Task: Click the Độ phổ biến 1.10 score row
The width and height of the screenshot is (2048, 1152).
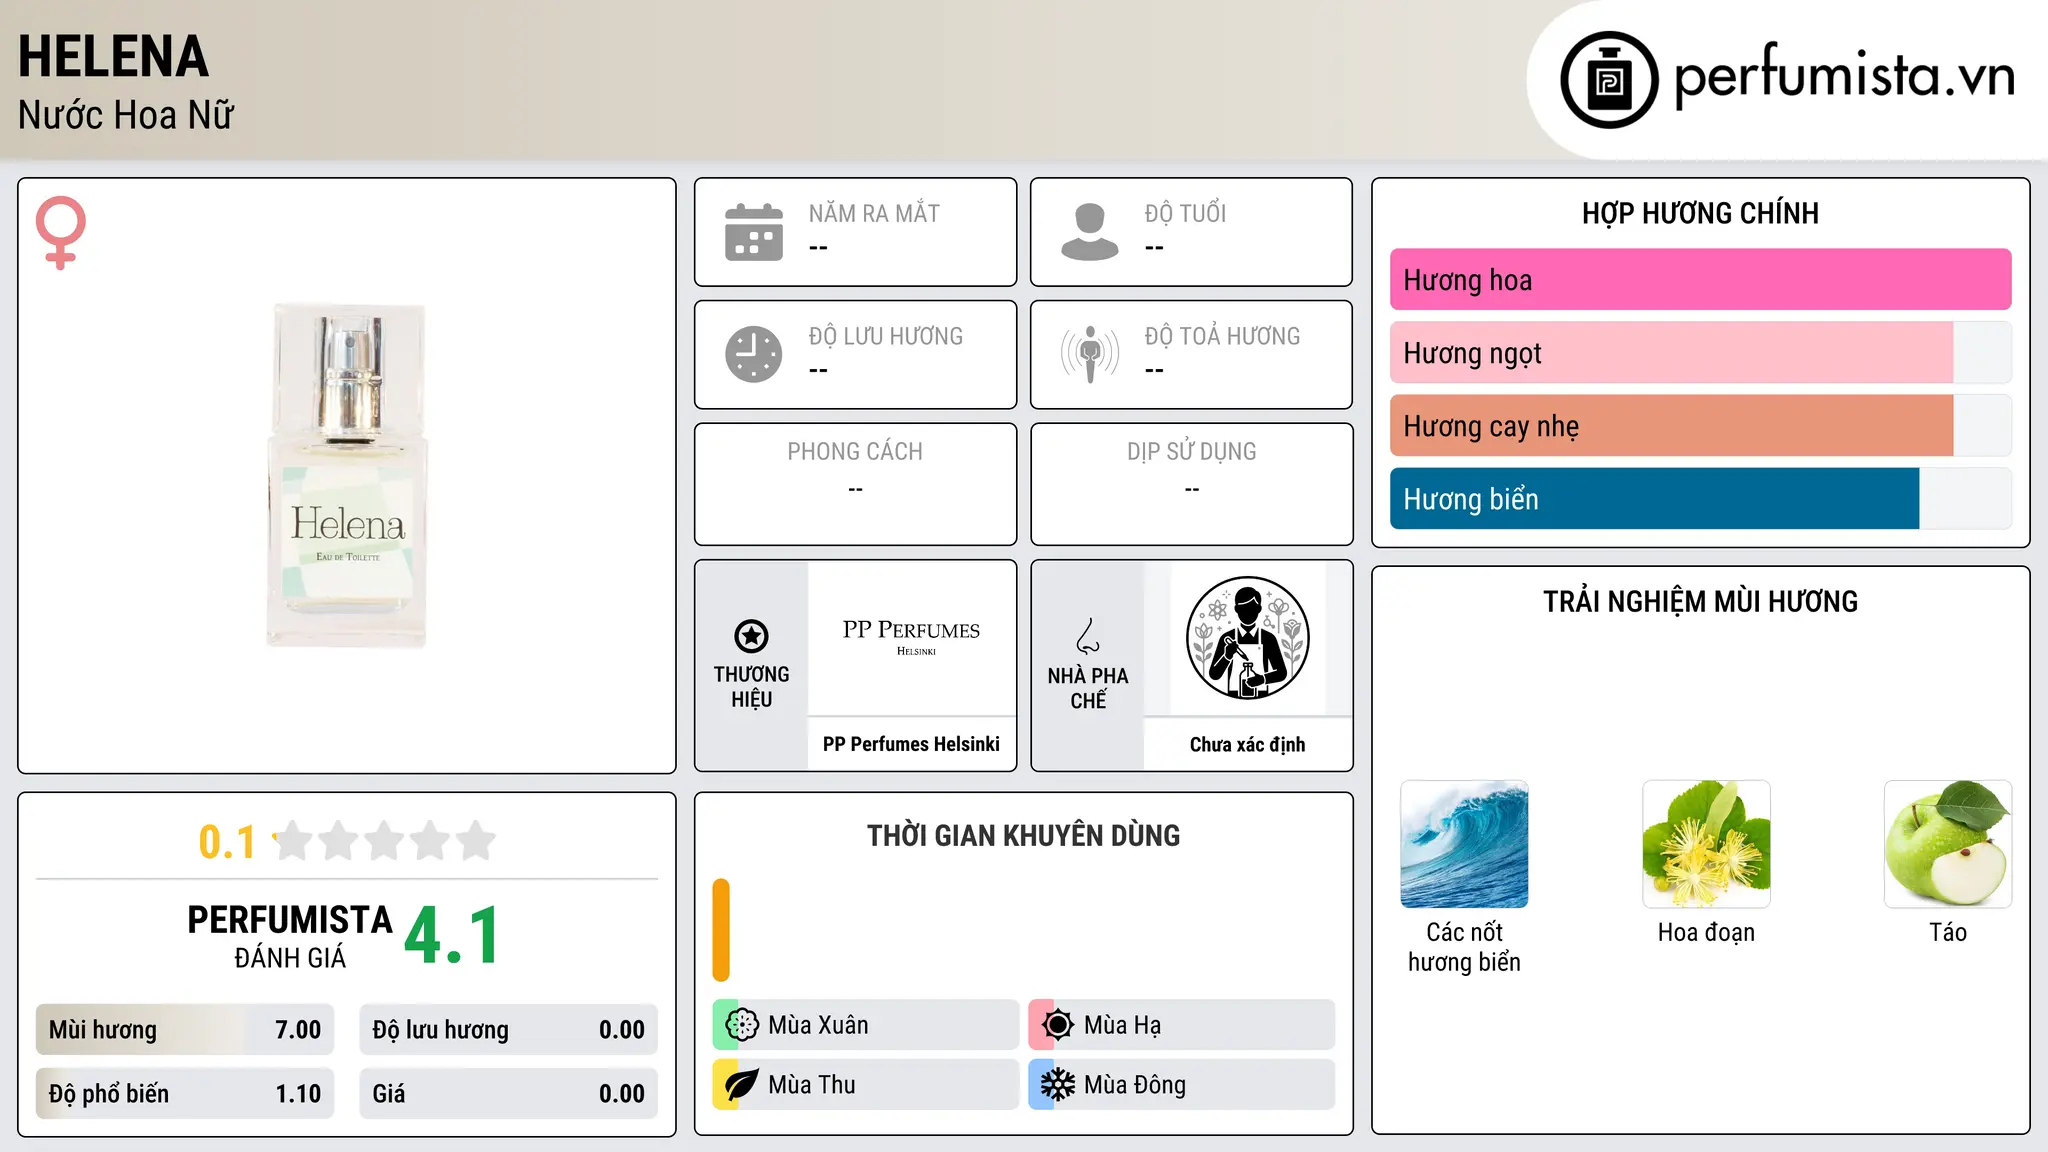Action: click(x=185, y=1094)
